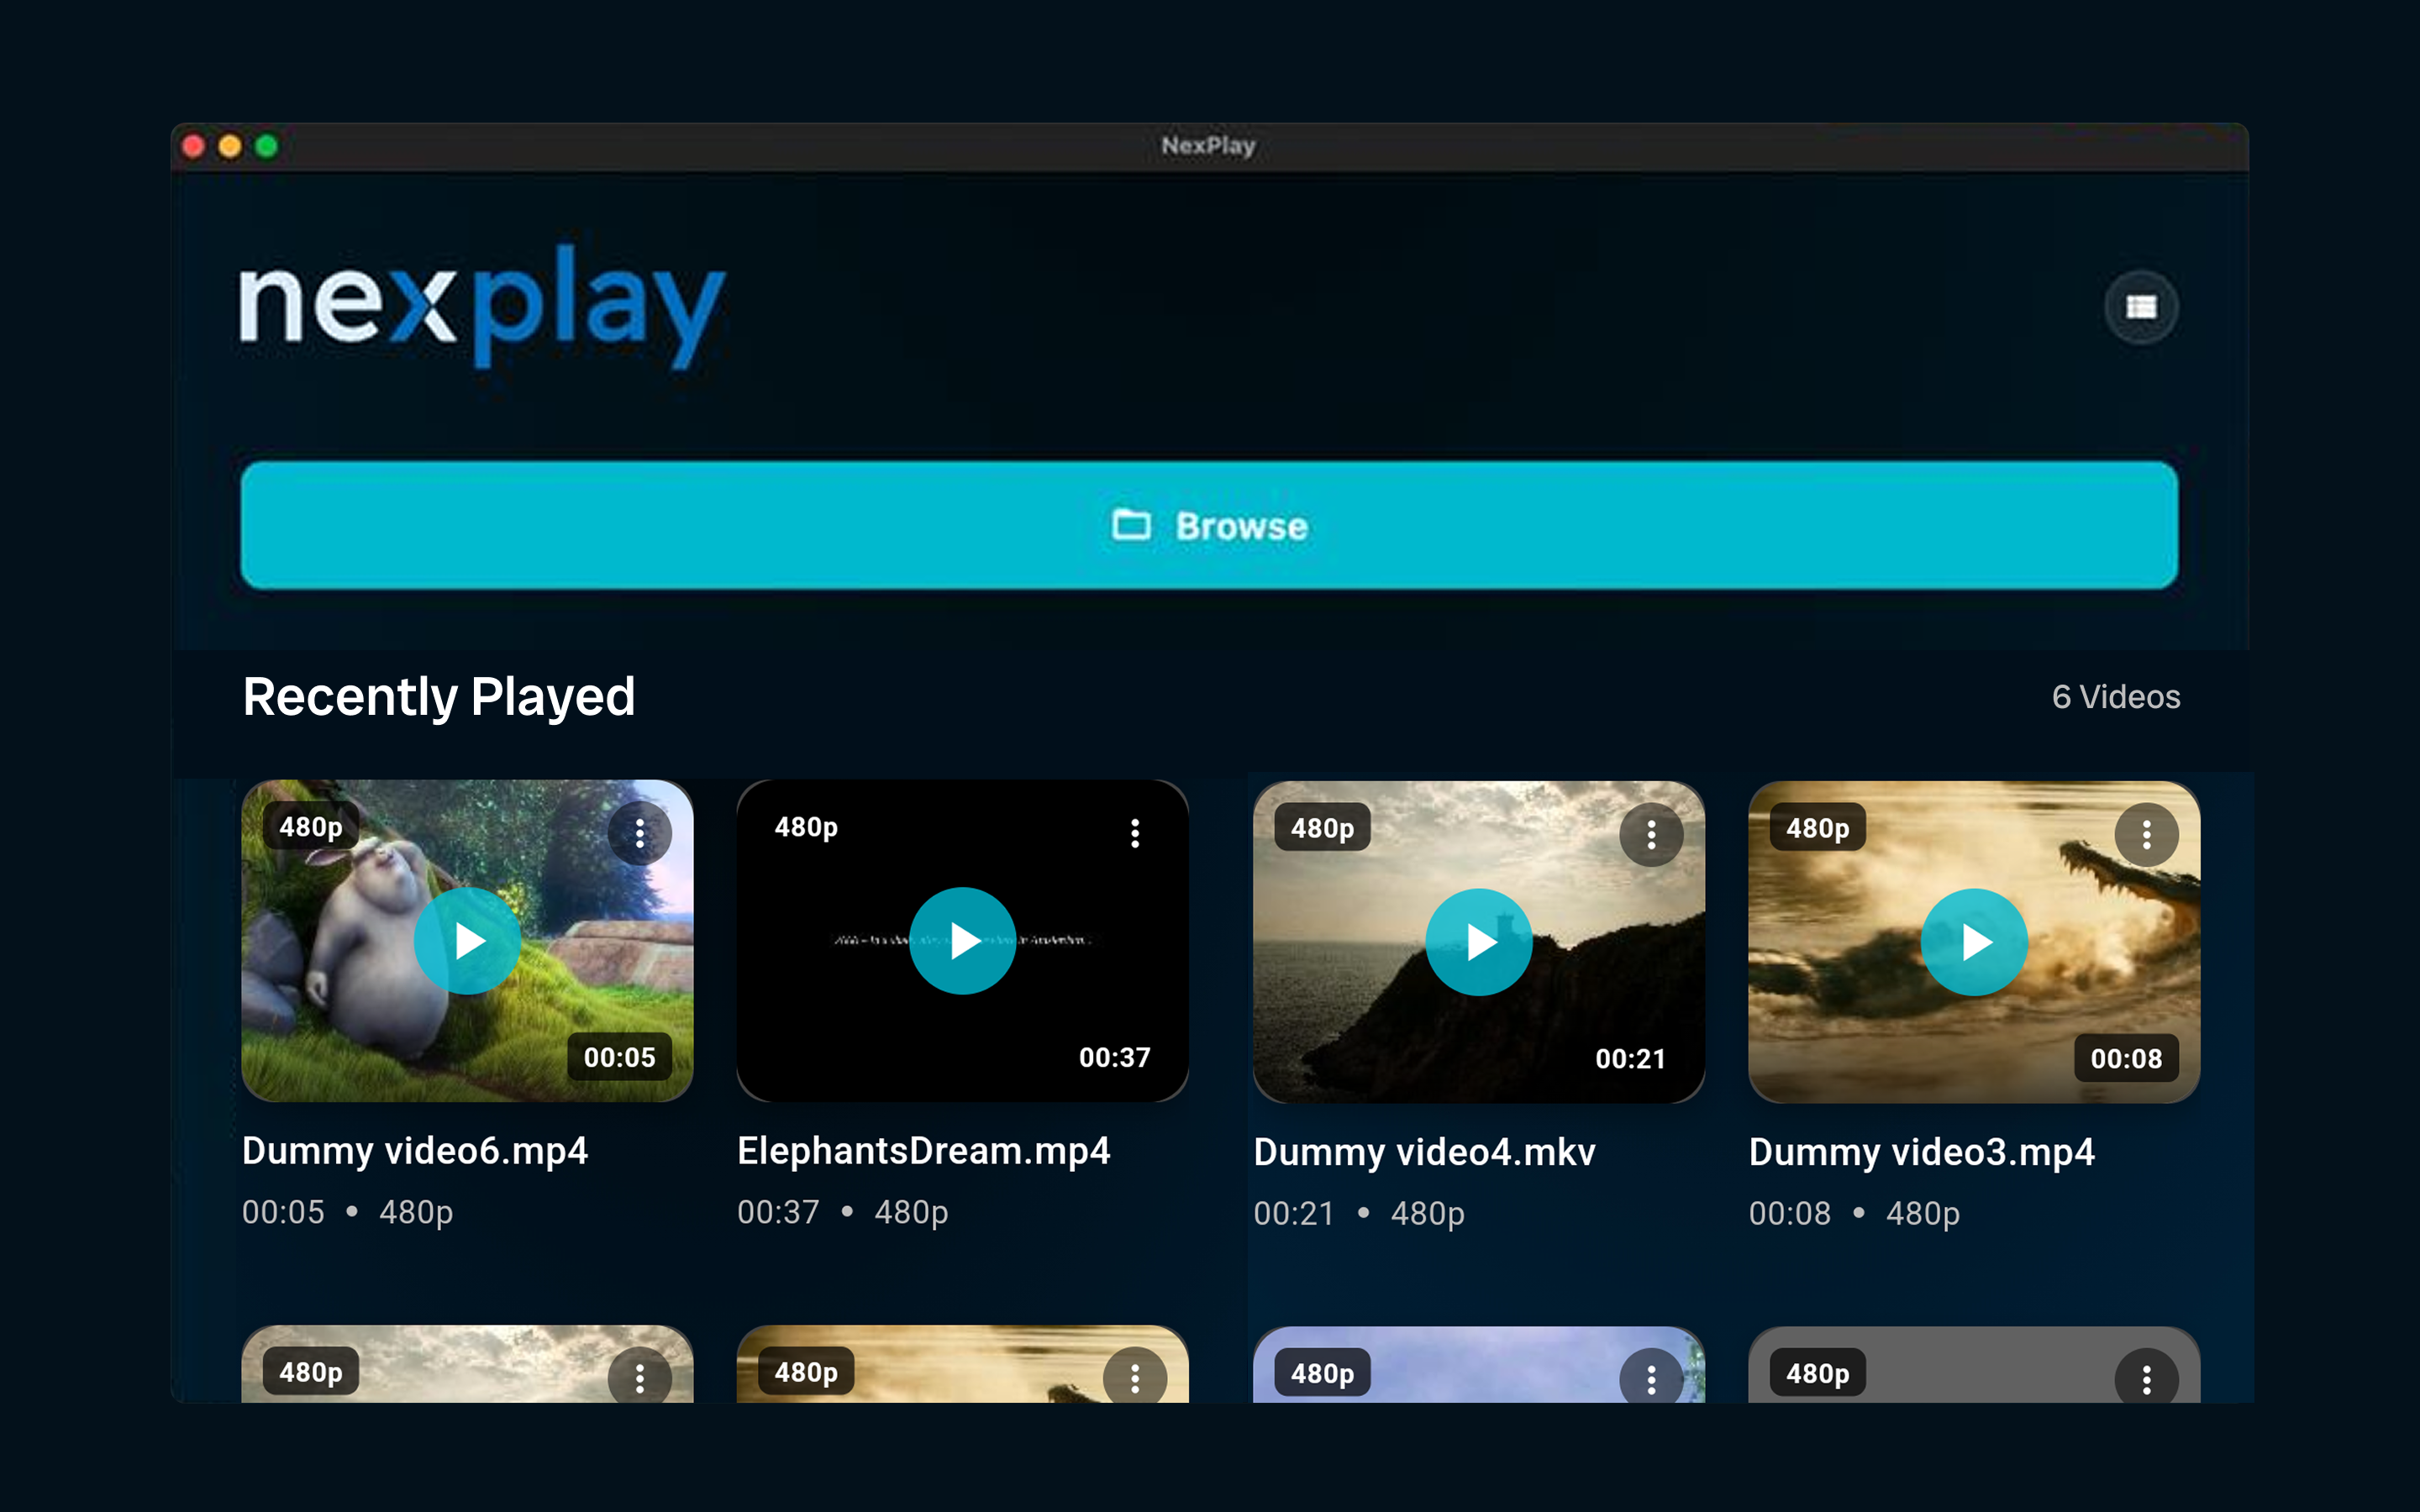Viewport: 2420px width, 1512px height.
Task: Click 480p badge on Dummy video6.mp4 thumbnail
Action: coord(311,827)
